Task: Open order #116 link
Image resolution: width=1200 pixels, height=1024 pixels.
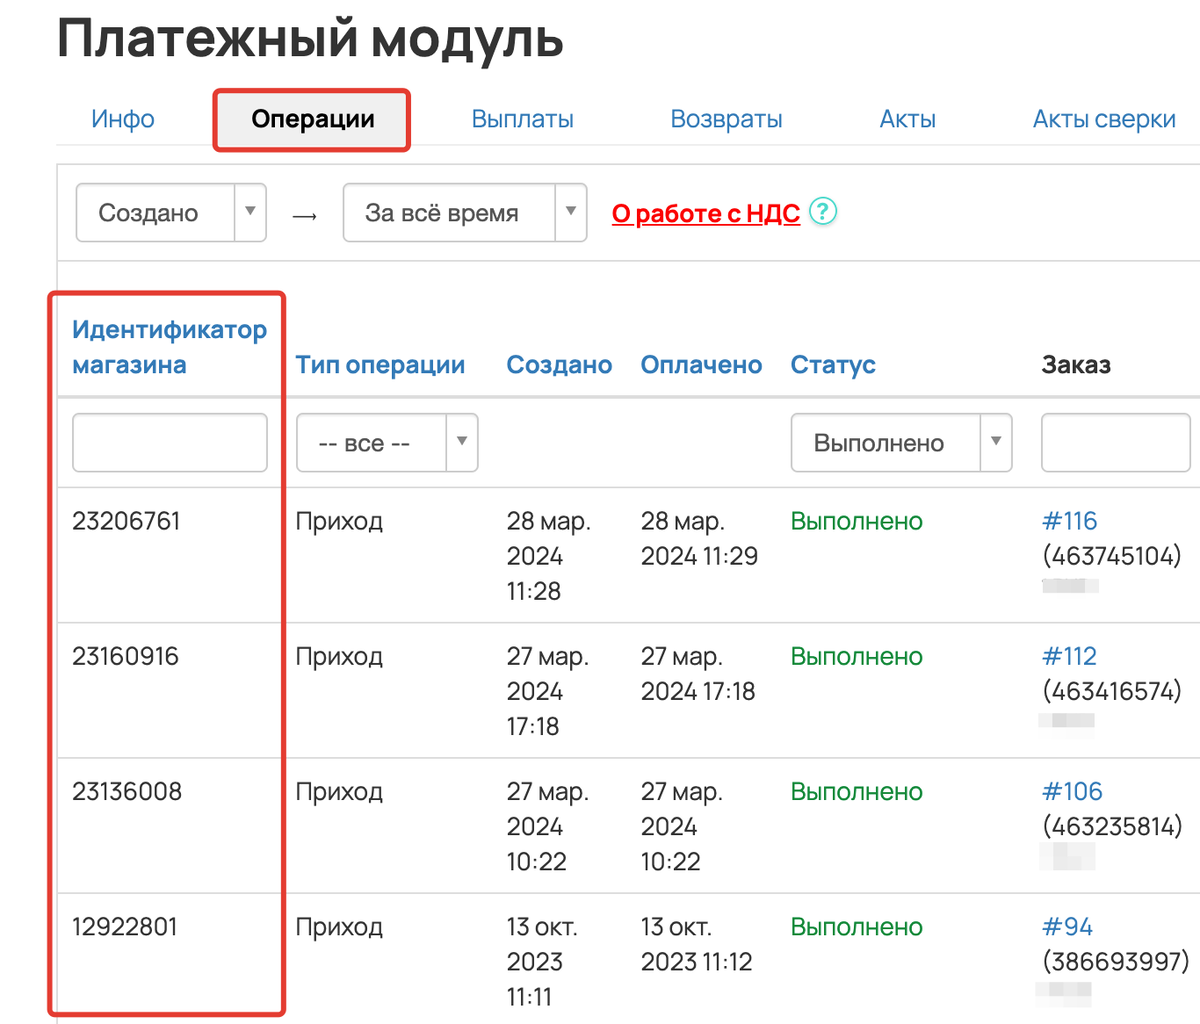Action: point(1069,521)
